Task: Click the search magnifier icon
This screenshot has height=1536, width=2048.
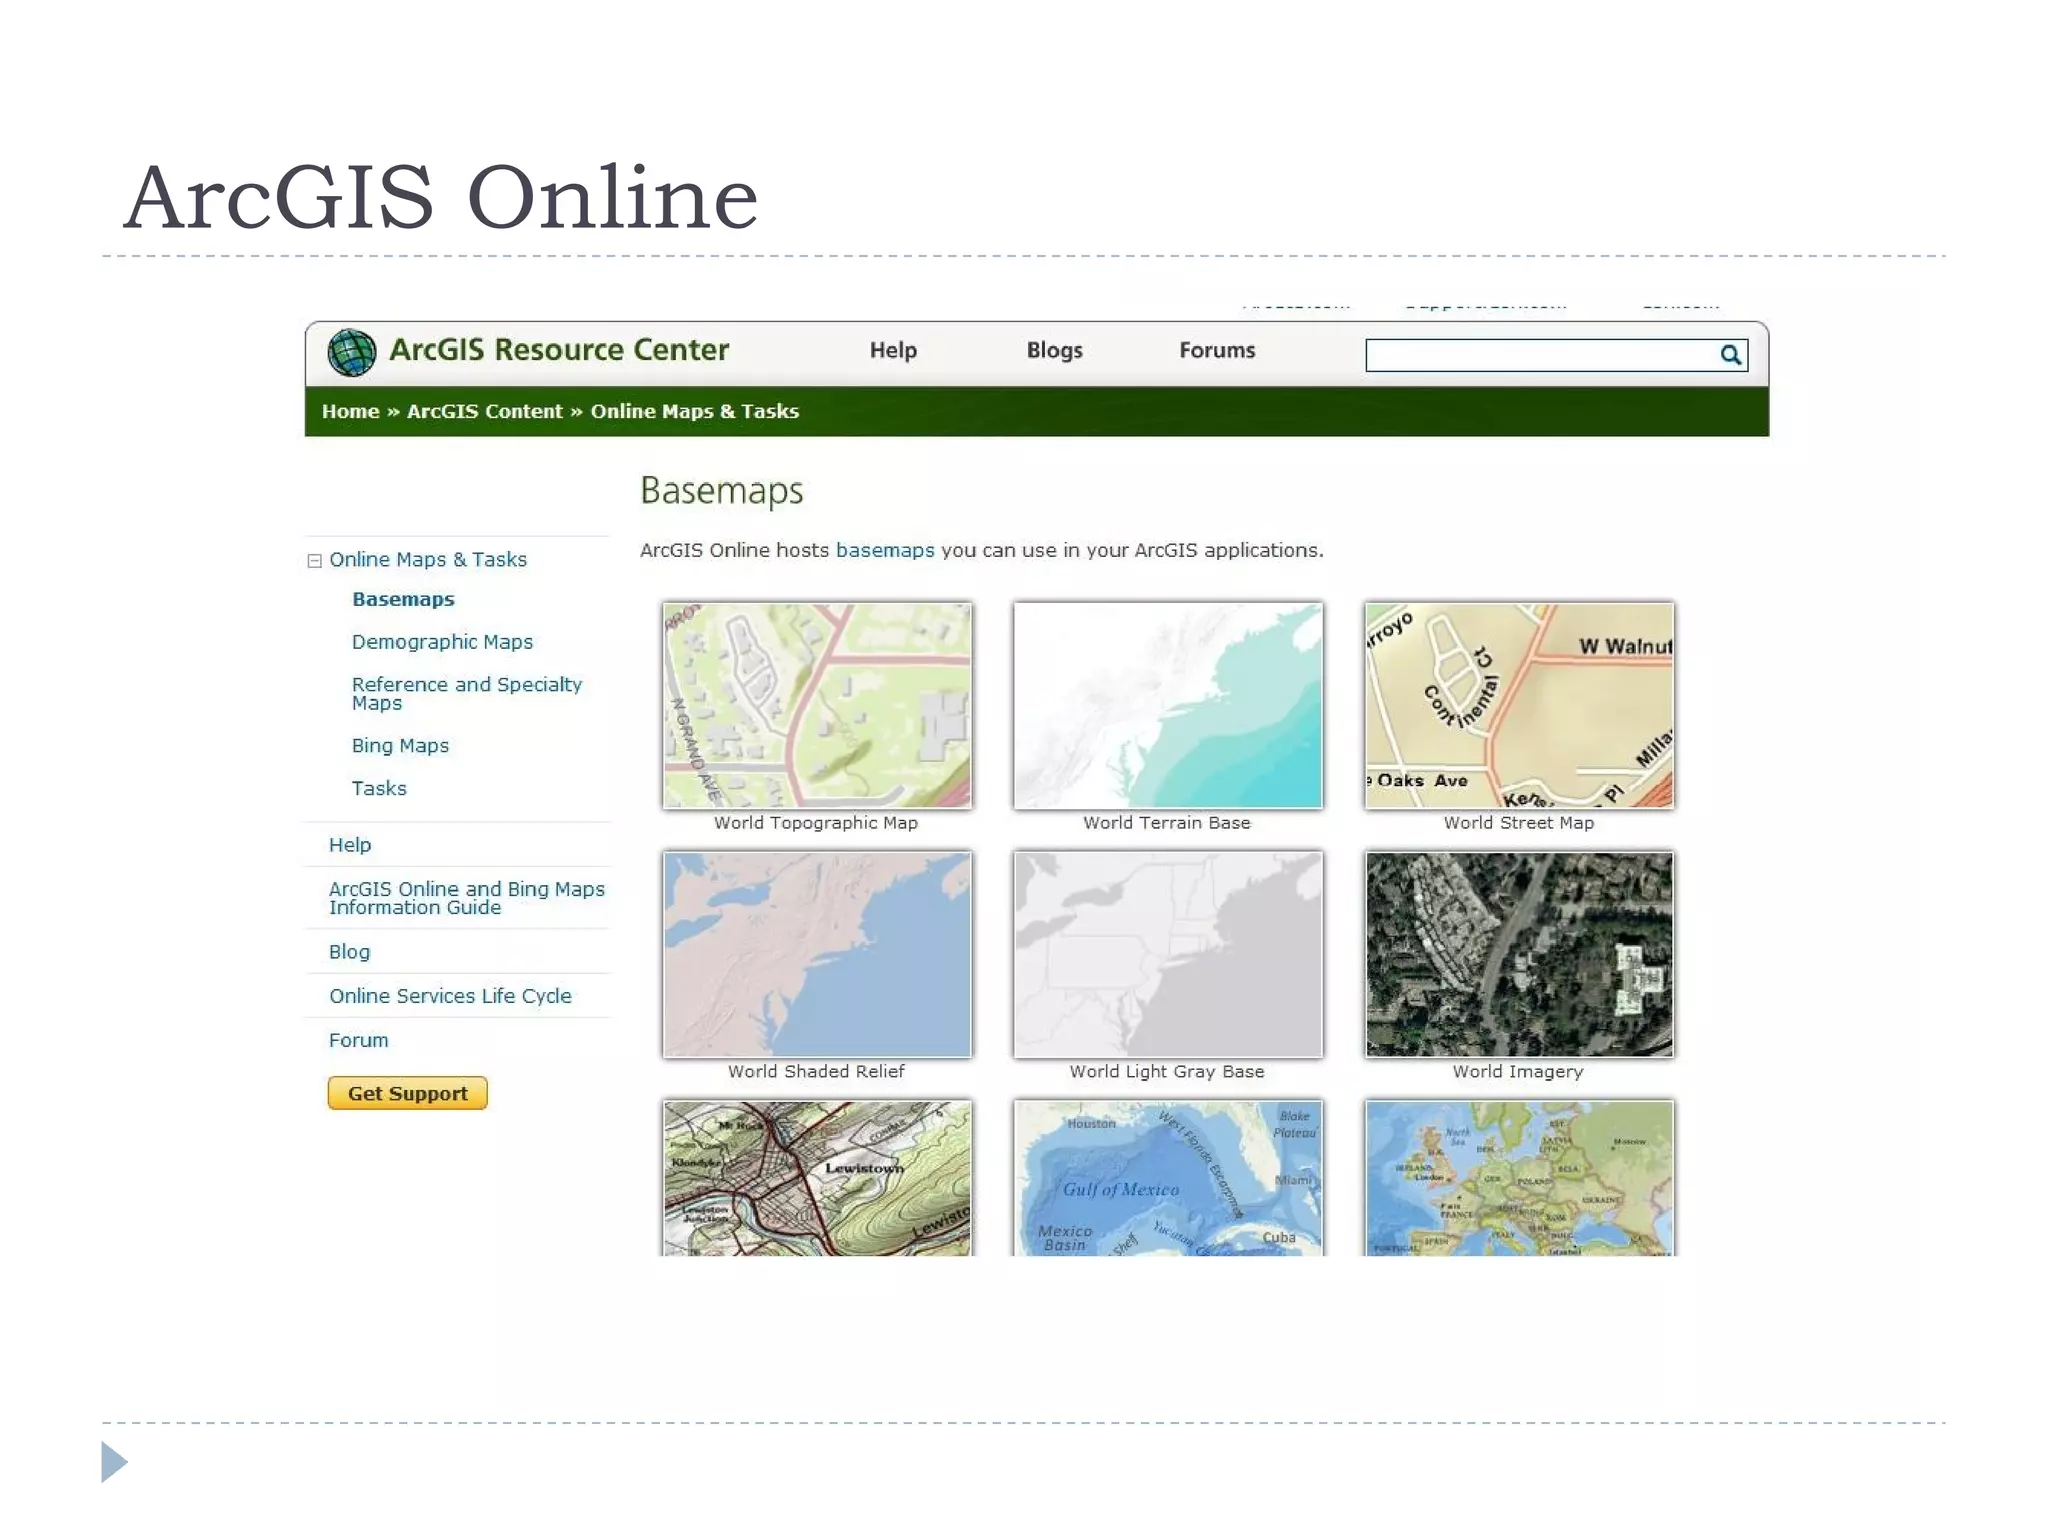Action: tap(1730, 355)
